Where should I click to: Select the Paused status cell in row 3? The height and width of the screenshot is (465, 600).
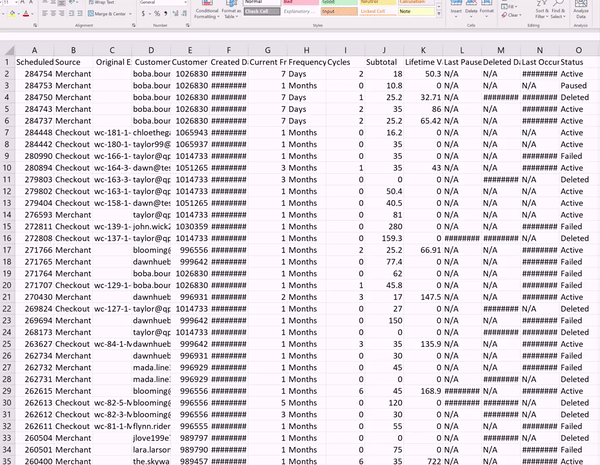point(579,85)
